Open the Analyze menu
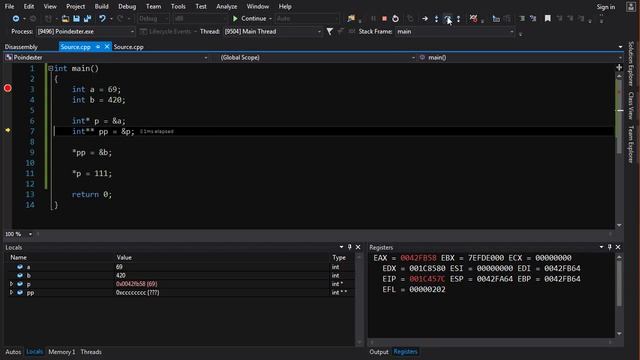Screen dimensions: 640x360 (227, 7)
